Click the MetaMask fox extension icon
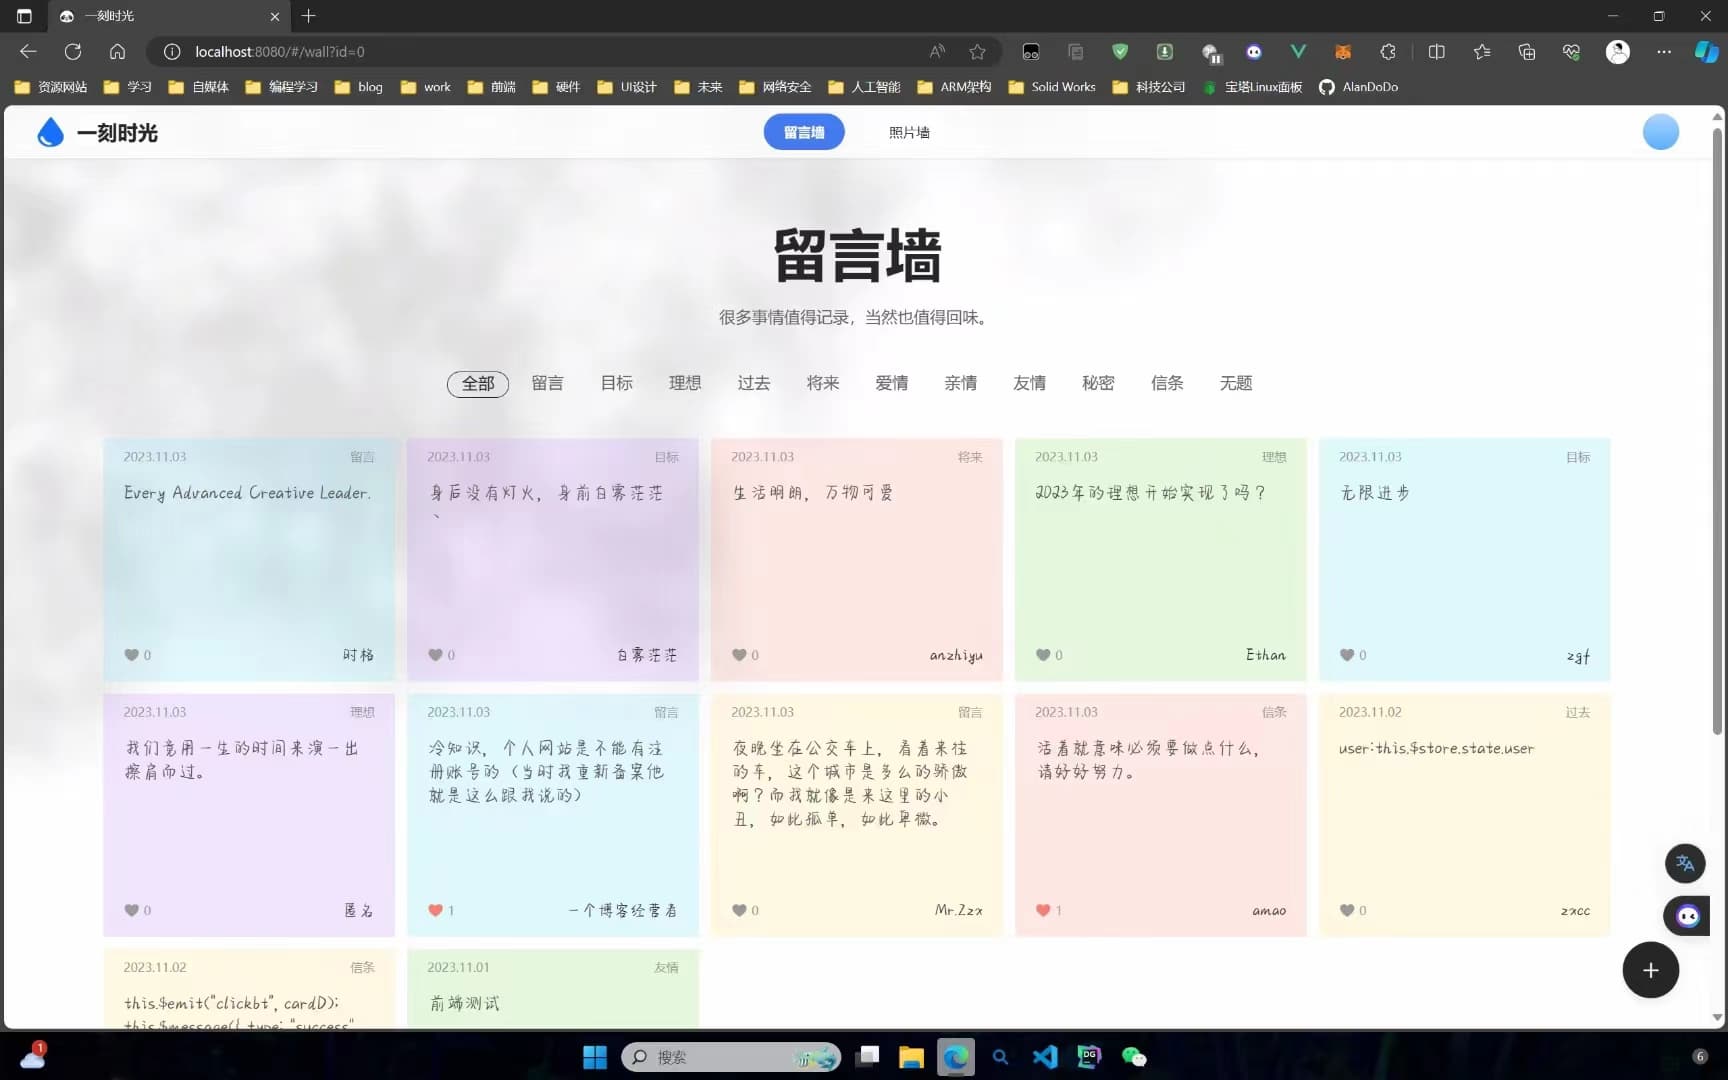Image resolution: width=1728 pixels, height=1080 pixels. pyautogui.click(x=1343, y=52)
